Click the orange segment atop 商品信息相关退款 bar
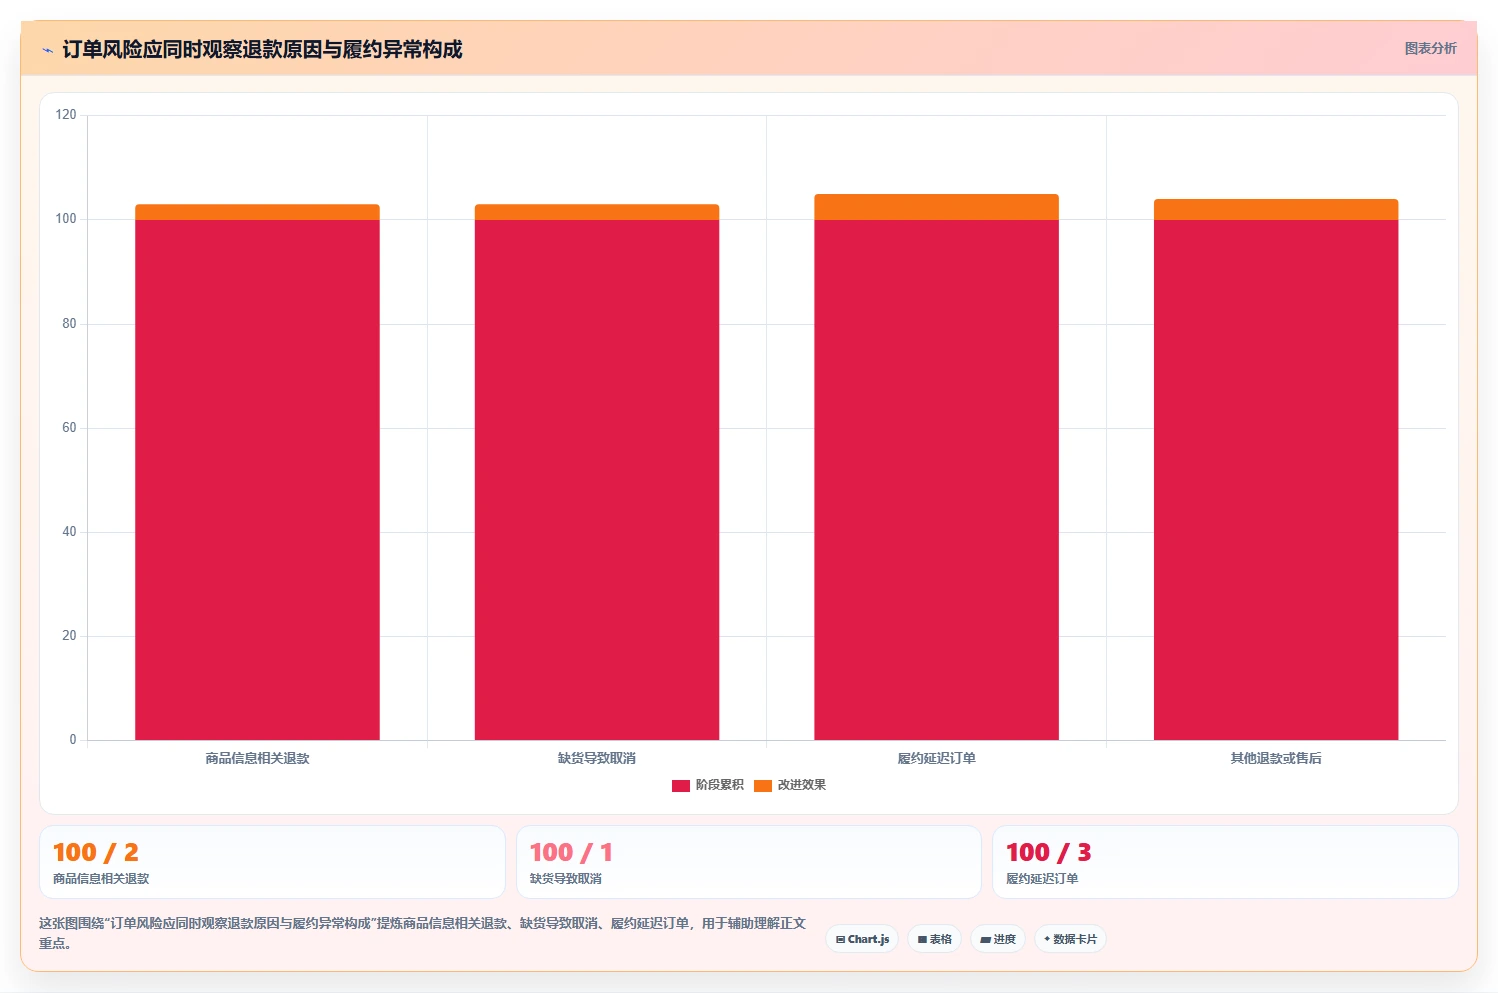Screen dimensions: 1498x993 [257, 212]
